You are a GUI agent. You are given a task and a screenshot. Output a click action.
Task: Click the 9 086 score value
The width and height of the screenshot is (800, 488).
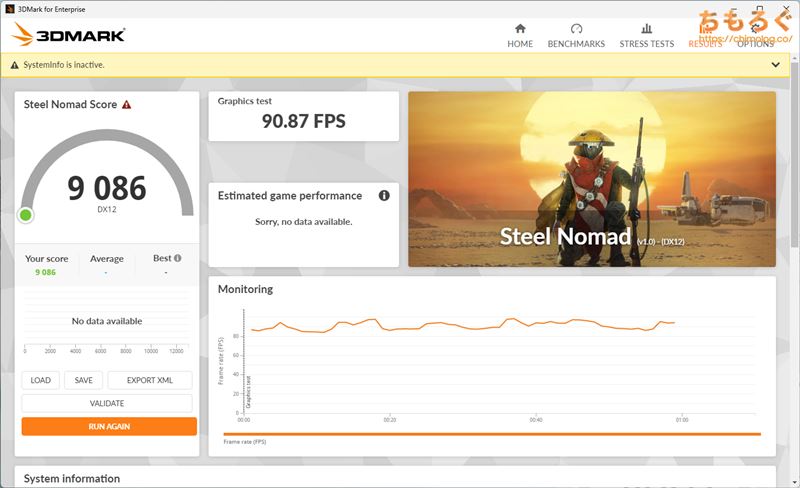pos(107,188)
